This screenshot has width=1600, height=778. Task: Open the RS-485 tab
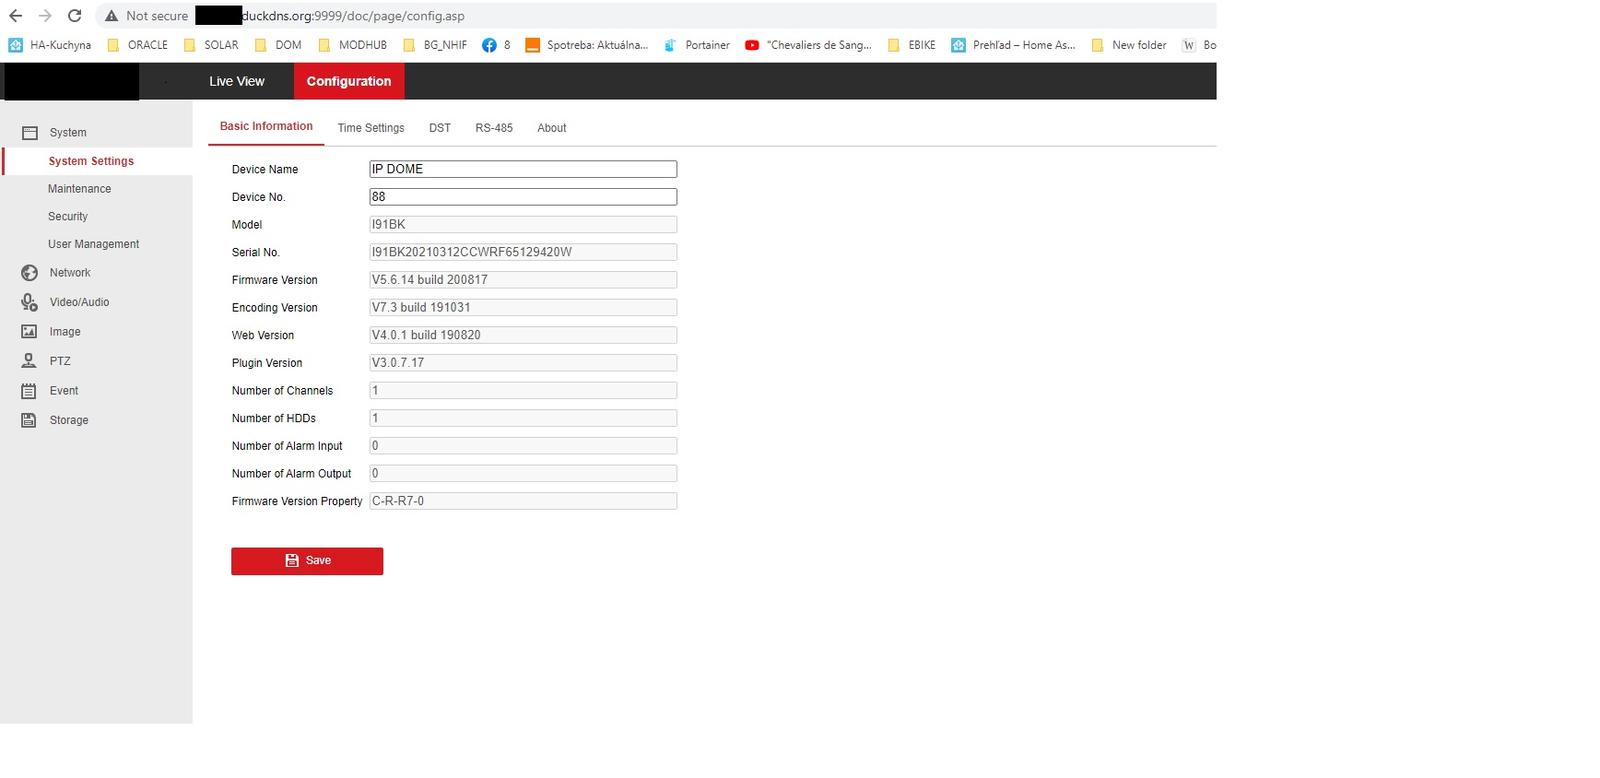[494, 128]
